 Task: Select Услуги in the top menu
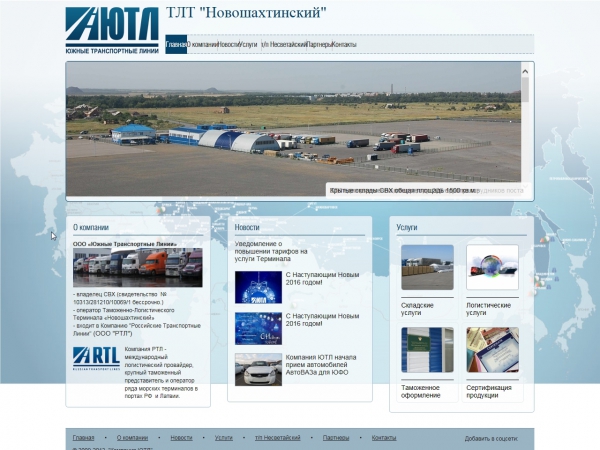(x=249, y=44)
